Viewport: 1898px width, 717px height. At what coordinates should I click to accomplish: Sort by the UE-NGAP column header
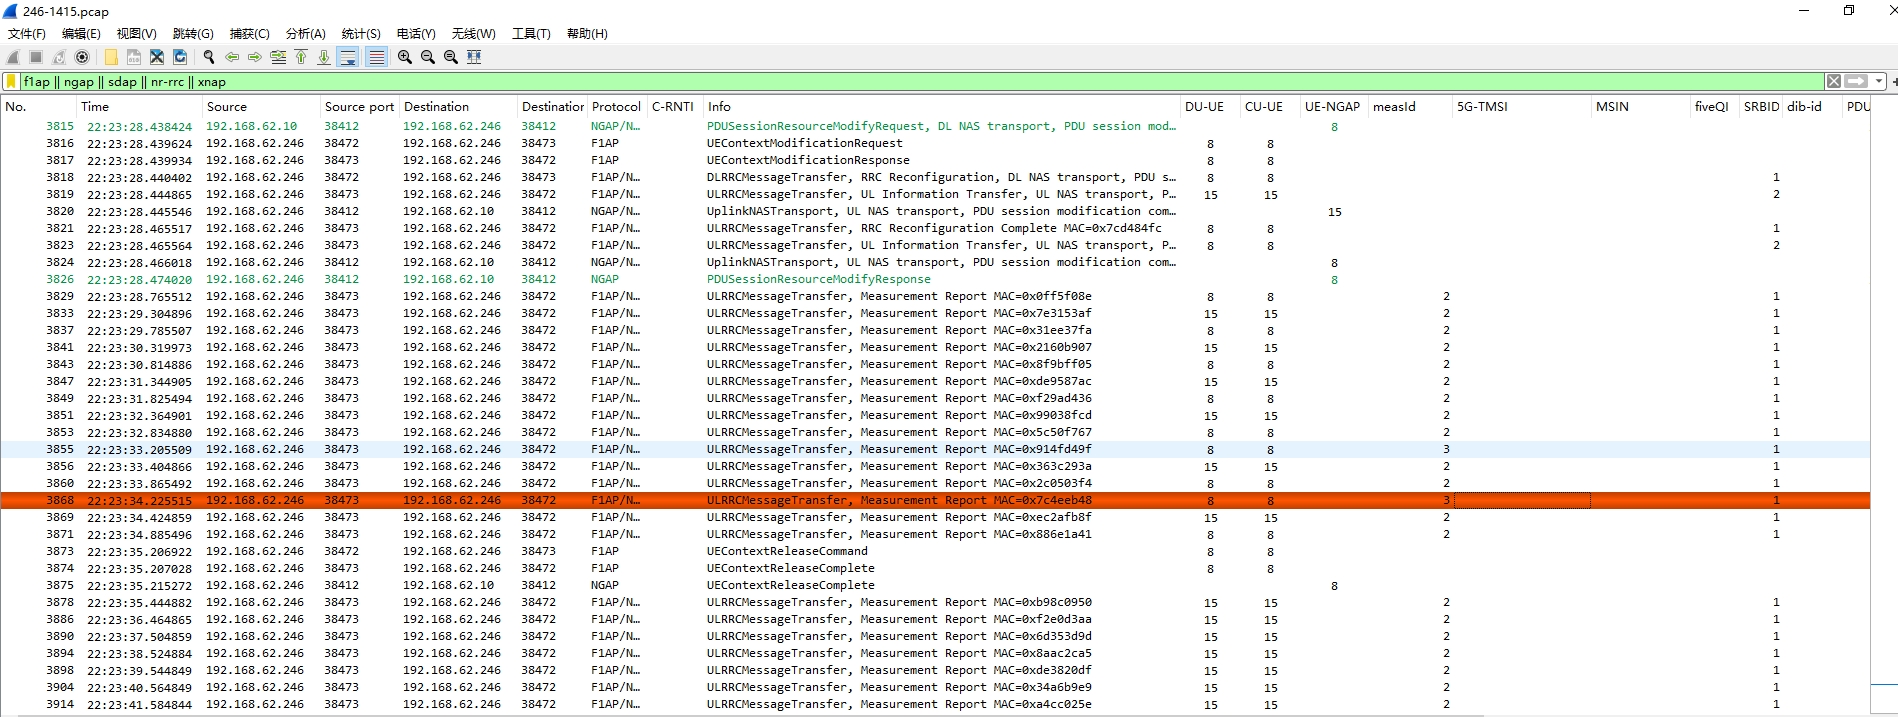point(1333,107)
